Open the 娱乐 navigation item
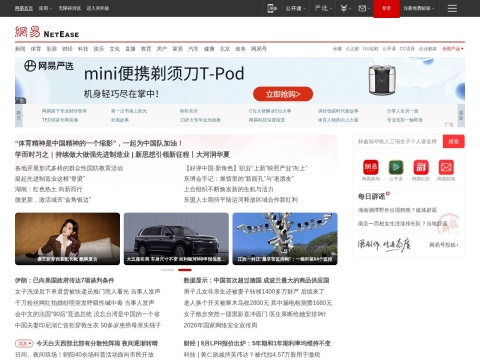Viewport: 480px width, 360px height. pos(99,49)
